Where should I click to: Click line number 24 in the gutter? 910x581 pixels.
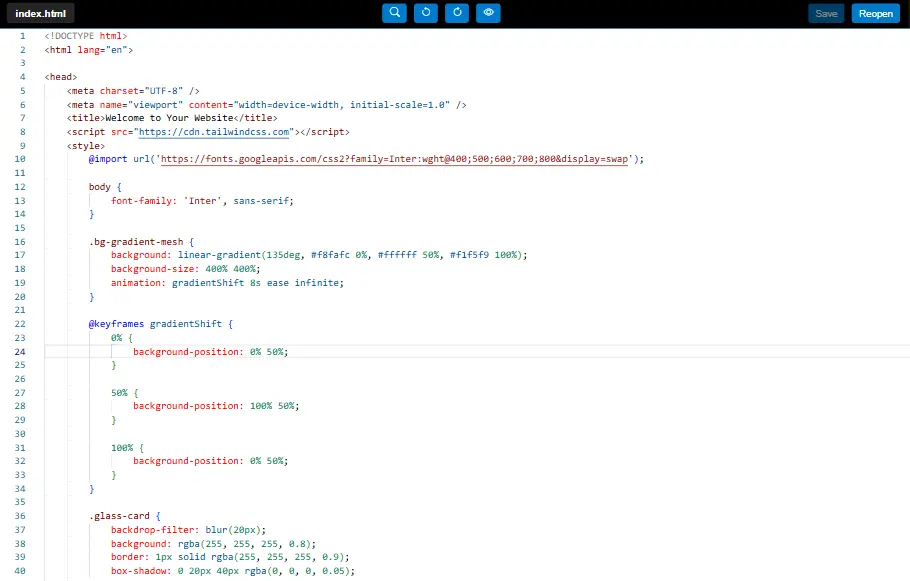click(x=21, y=352)
